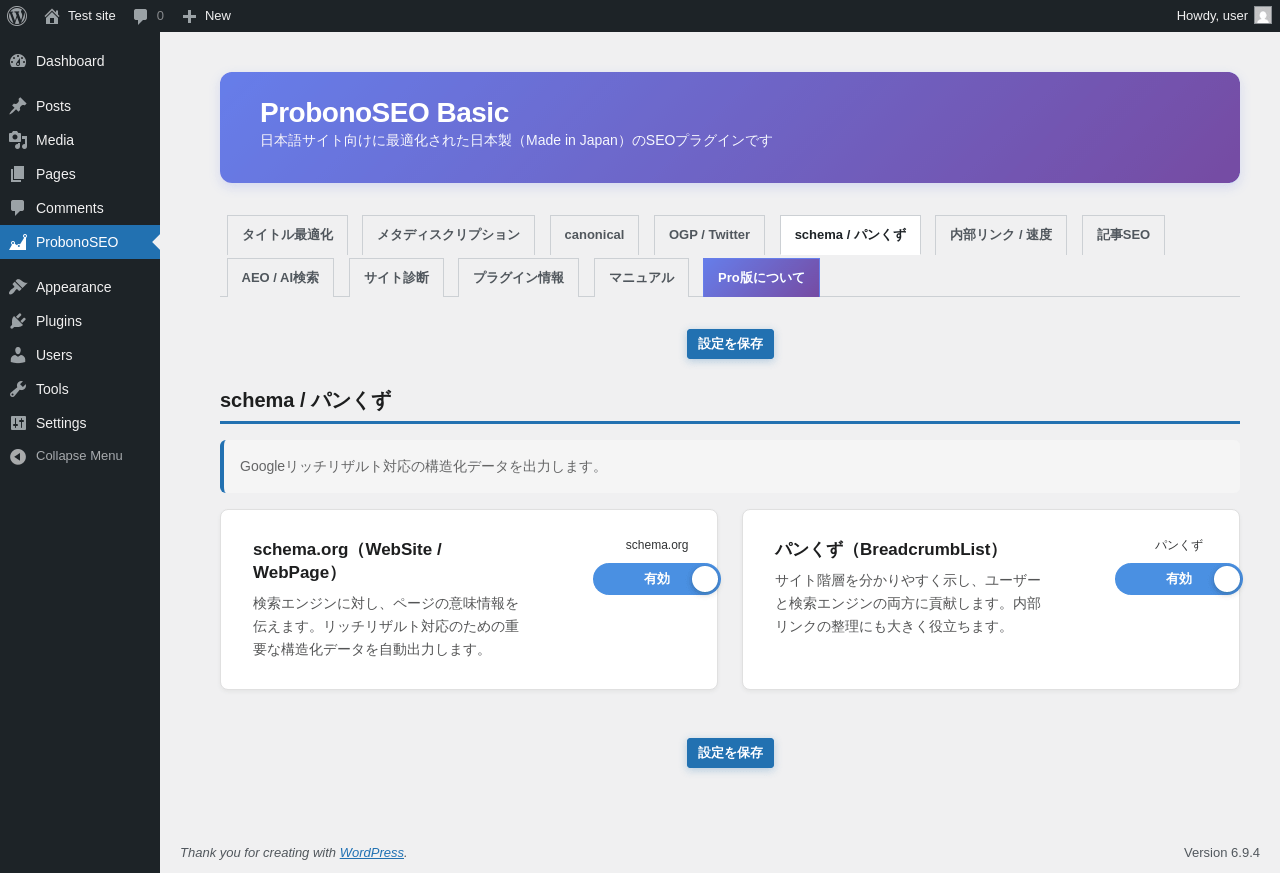The width and height of the screenshot is (1280, 873).
Task: Click the Tools wrench icon
Action: coord(18,389)
